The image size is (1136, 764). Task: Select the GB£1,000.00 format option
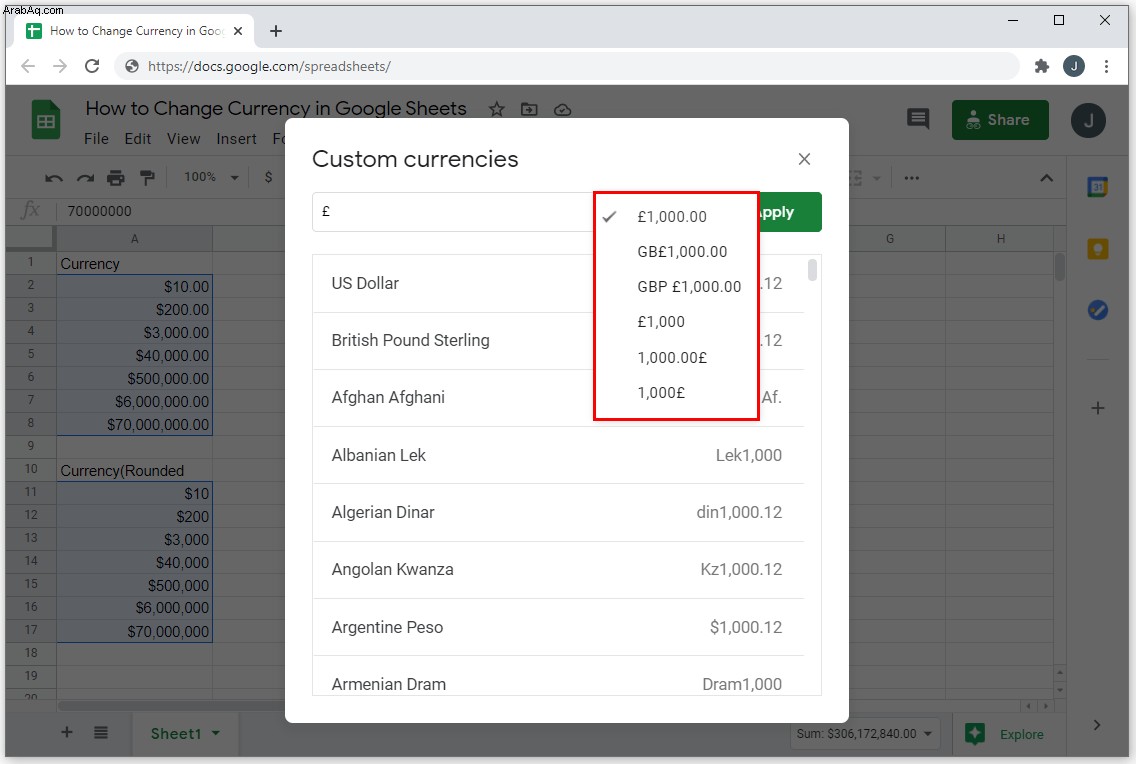click(676, 252)
